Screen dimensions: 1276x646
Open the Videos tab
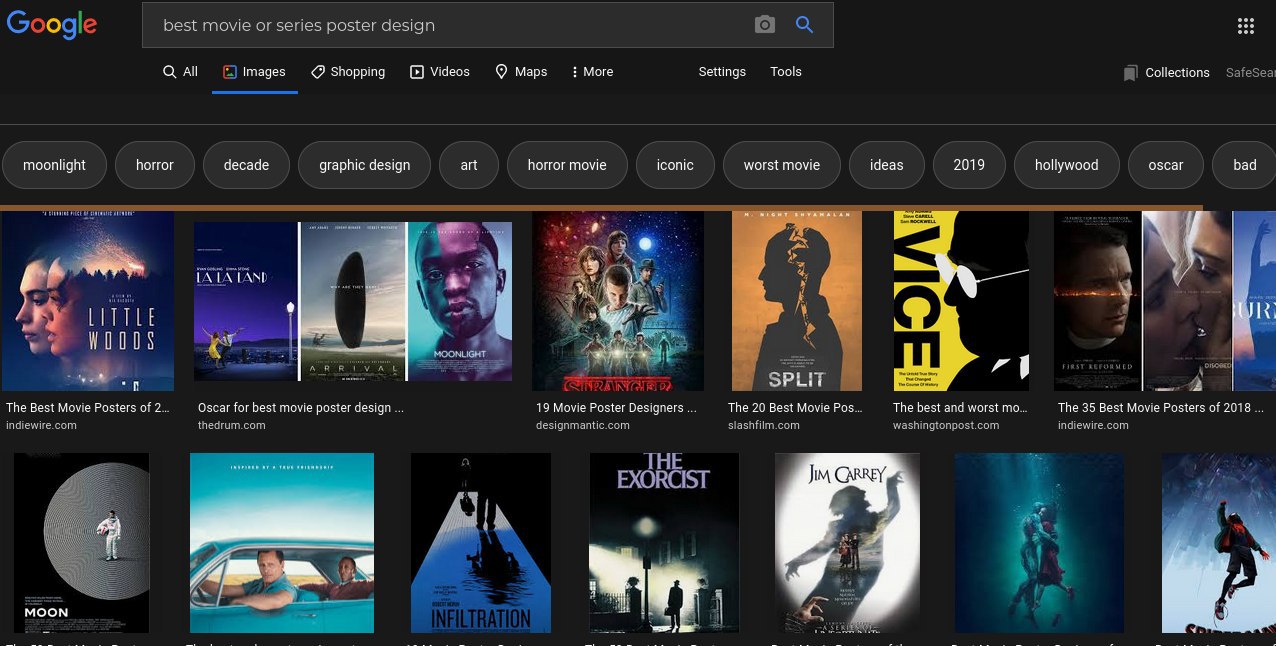(440, 72)
